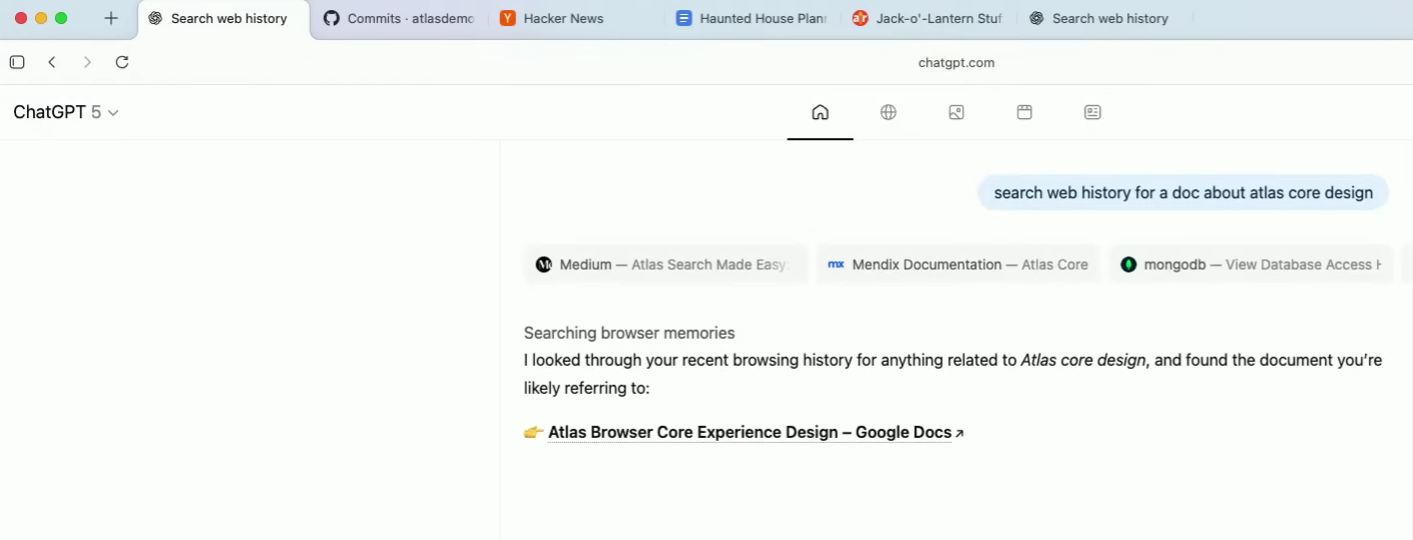Screen dimensions: 1413x540
Task: Select the active Search web history tab
Action: point(224,18)
